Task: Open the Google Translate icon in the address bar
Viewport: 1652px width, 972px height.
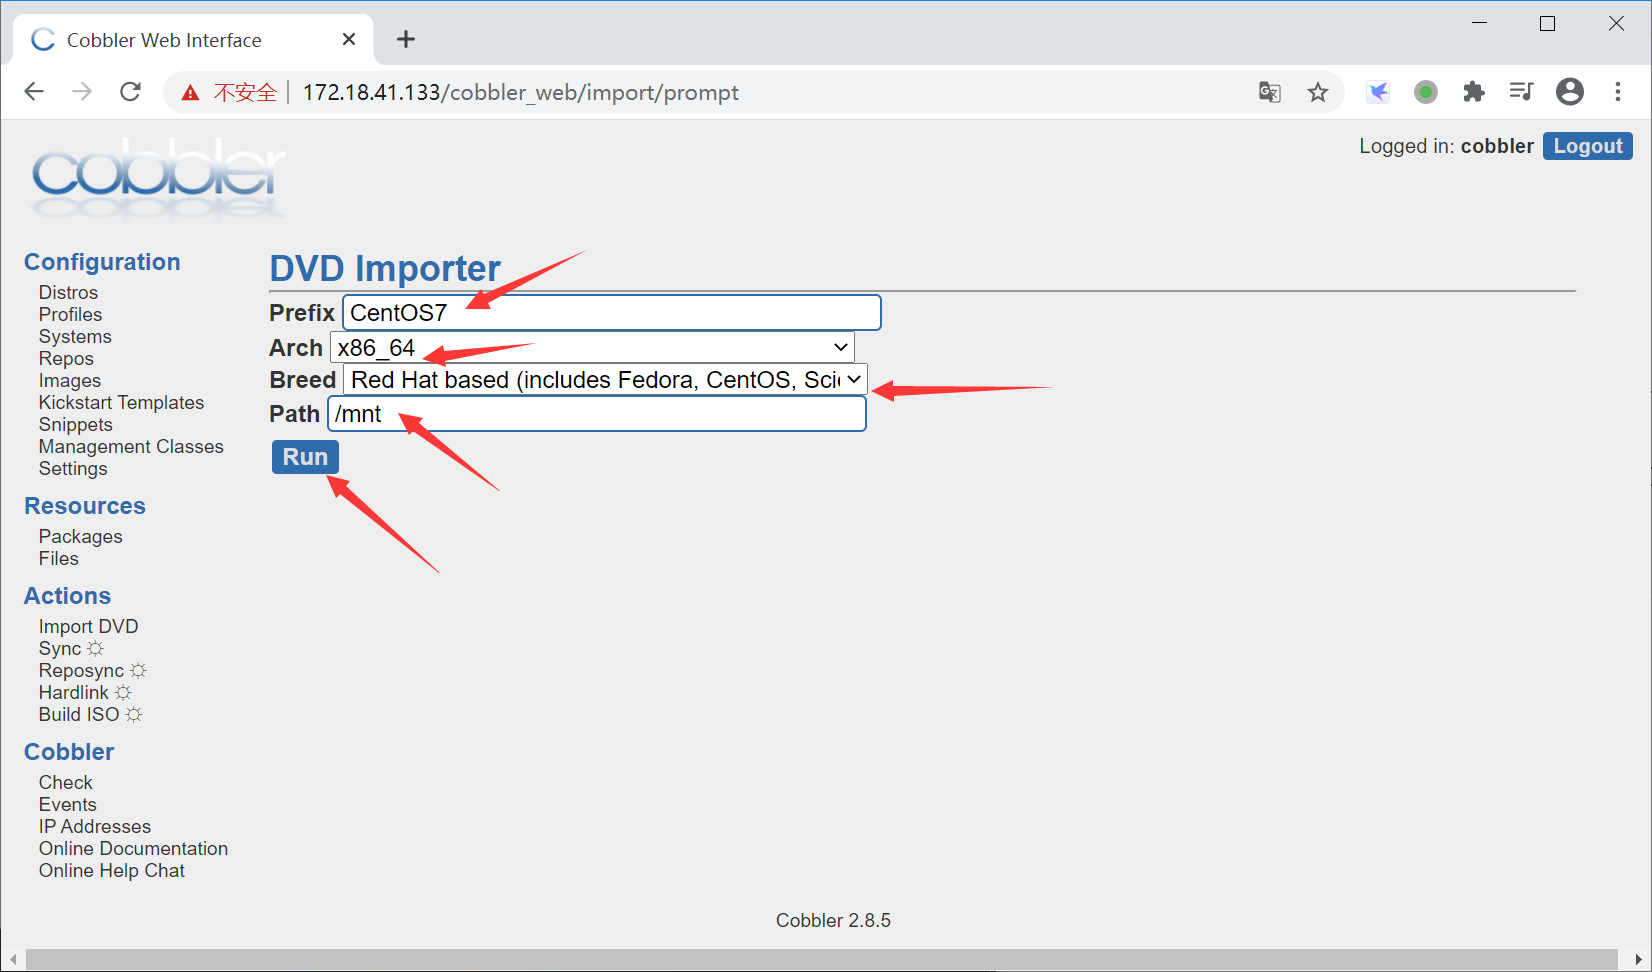Action: [x=1270, y=92]
